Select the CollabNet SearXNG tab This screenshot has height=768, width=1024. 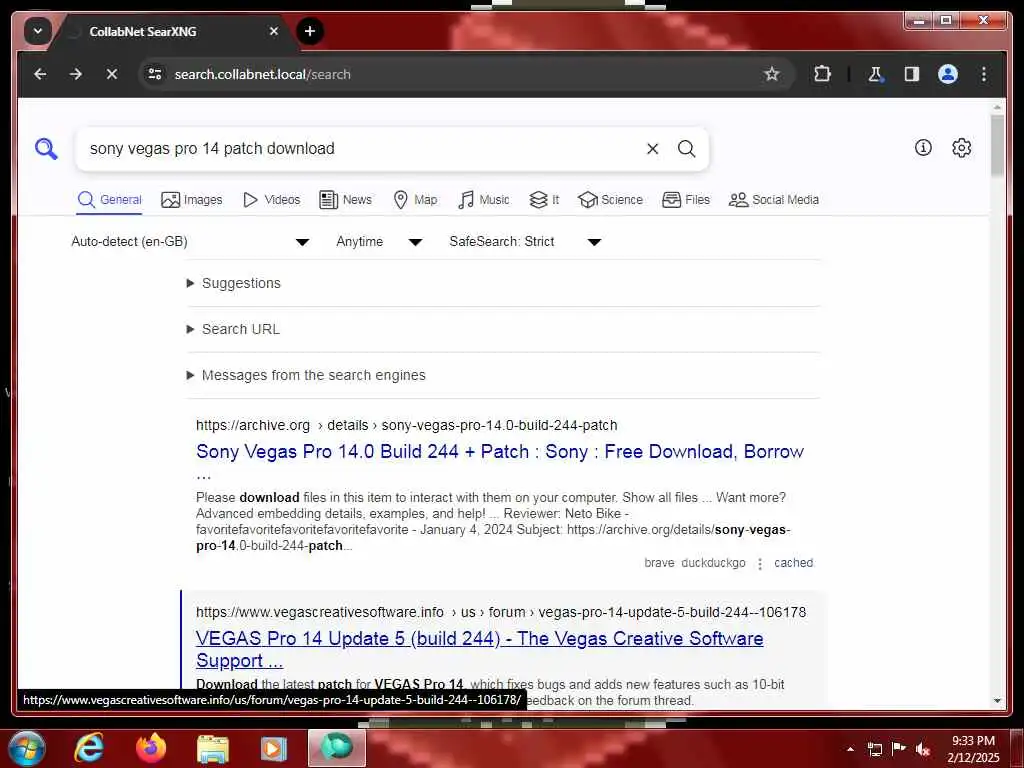(x=172, y=32)
